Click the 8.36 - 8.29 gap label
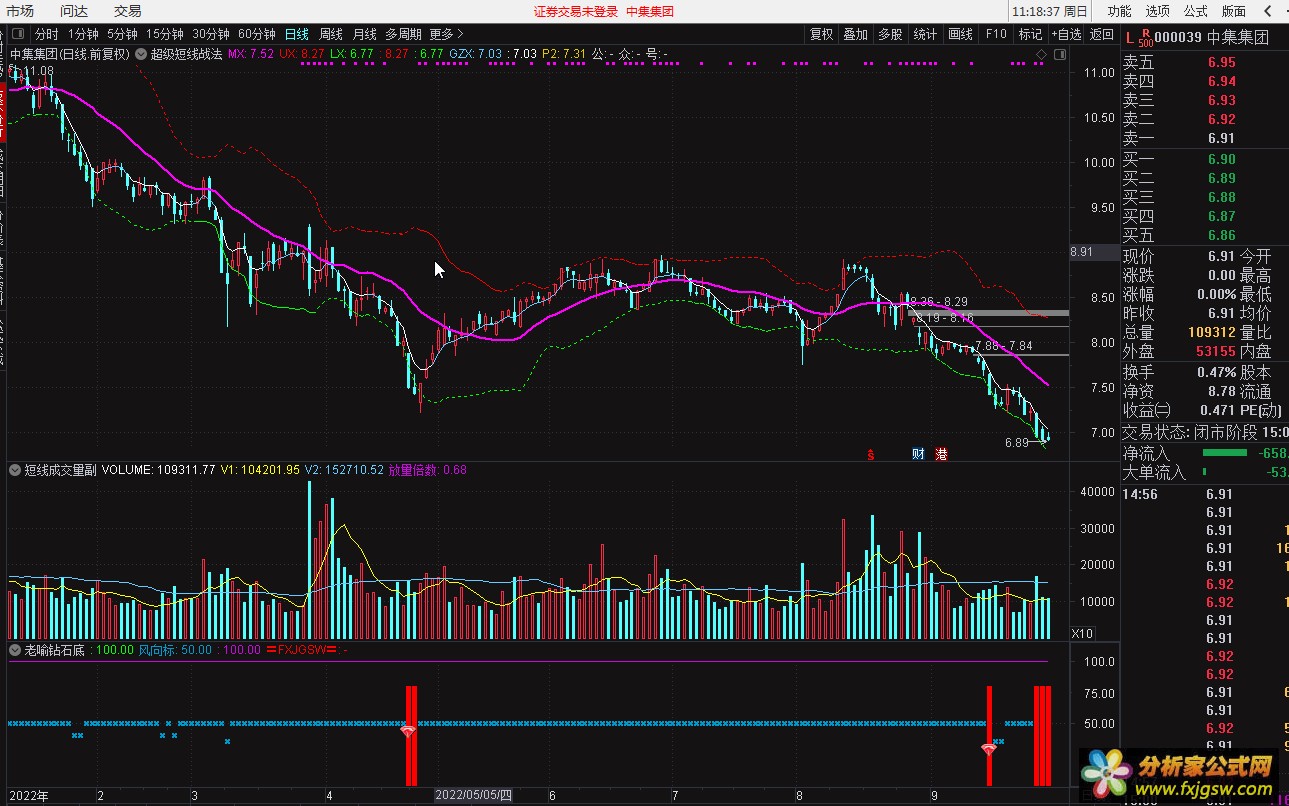The image size is (1289, 806). pos(939,301)
